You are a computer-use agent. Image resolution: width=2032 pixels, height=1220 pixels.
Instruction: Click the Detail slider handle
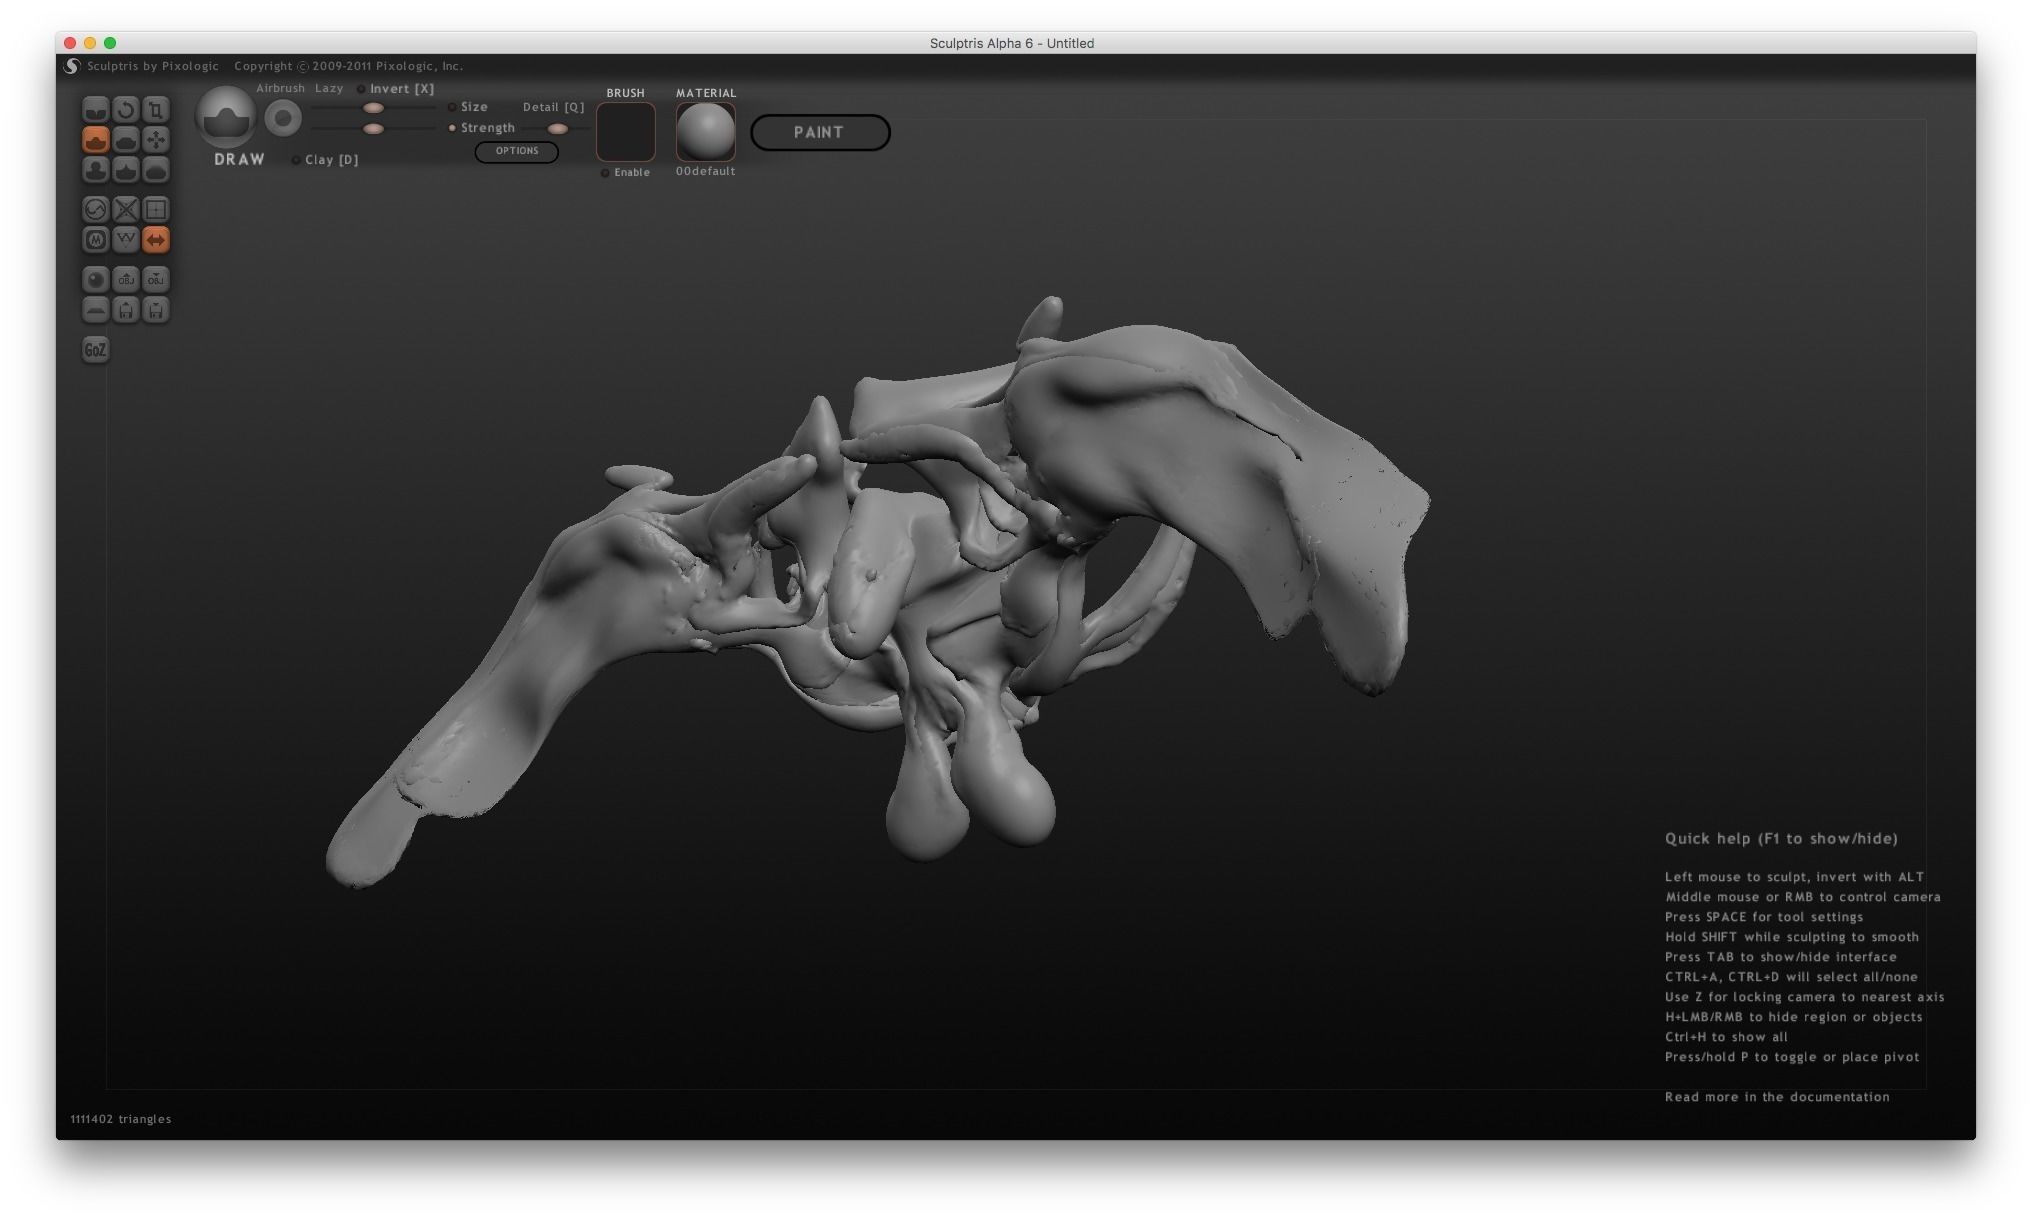[x=558, y=129]
